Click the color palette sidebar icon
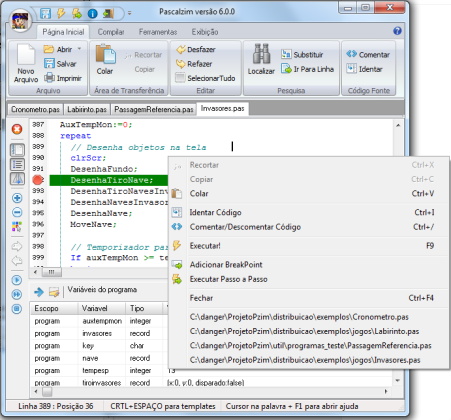 coord(17,227)
